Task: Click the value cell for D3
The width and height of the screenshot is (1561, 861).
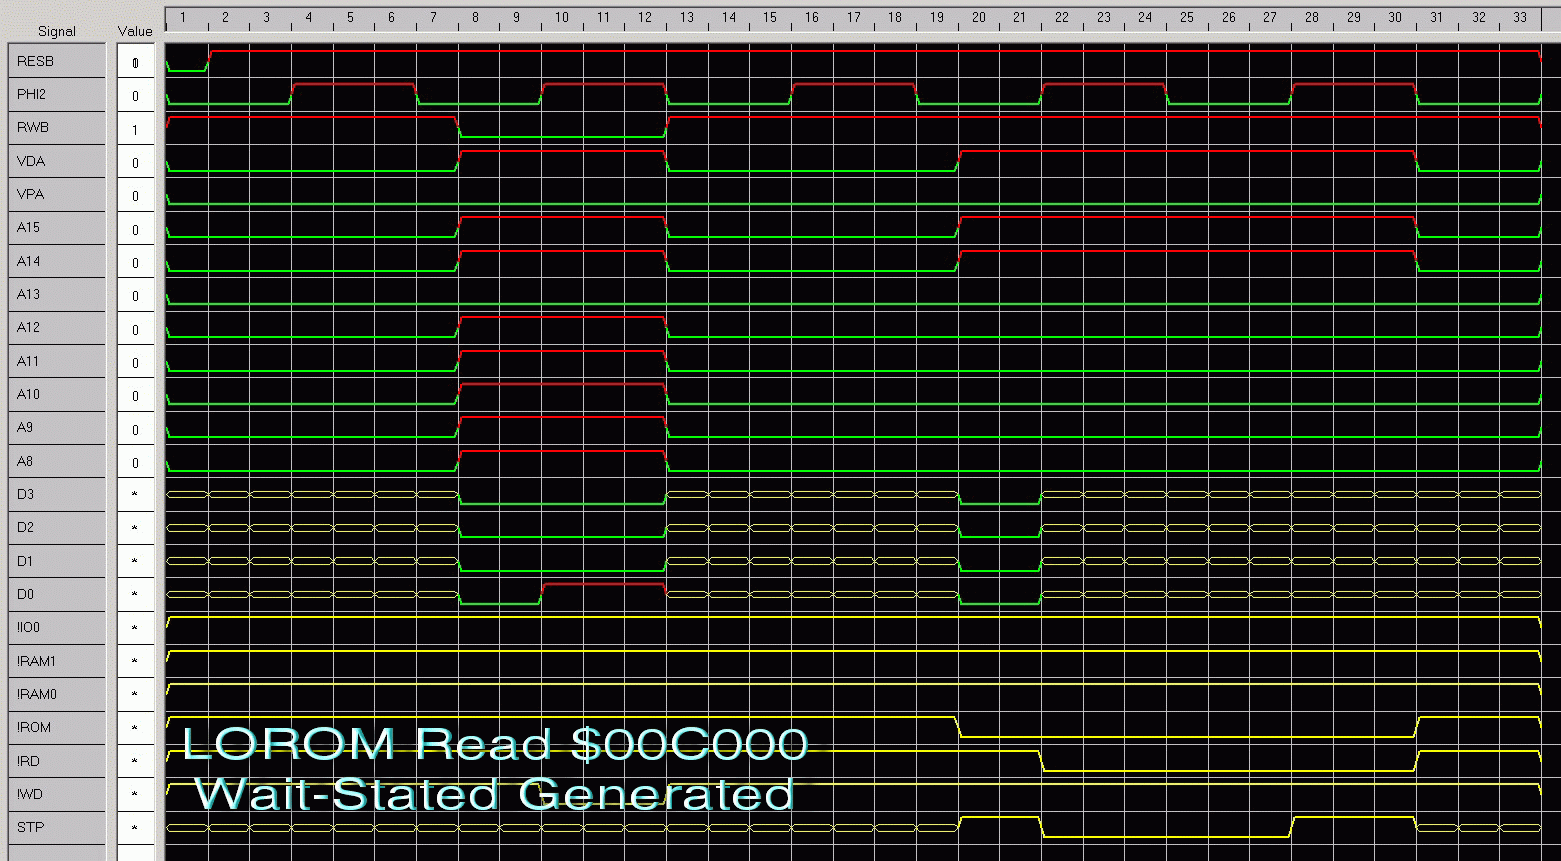Action: coord(135,495)
